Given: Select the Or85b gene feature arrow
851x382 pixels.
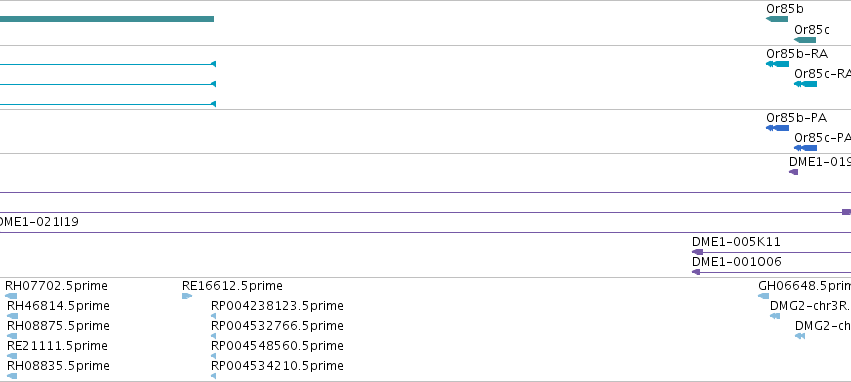Looking at the screenshot, I should (x=777, y=19).
